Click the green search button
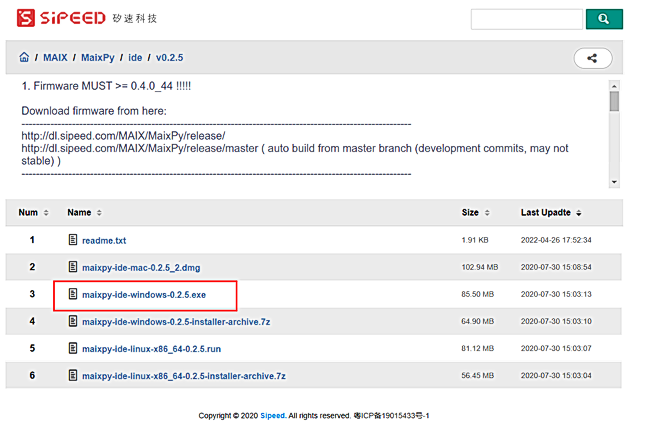 point(604,19)
